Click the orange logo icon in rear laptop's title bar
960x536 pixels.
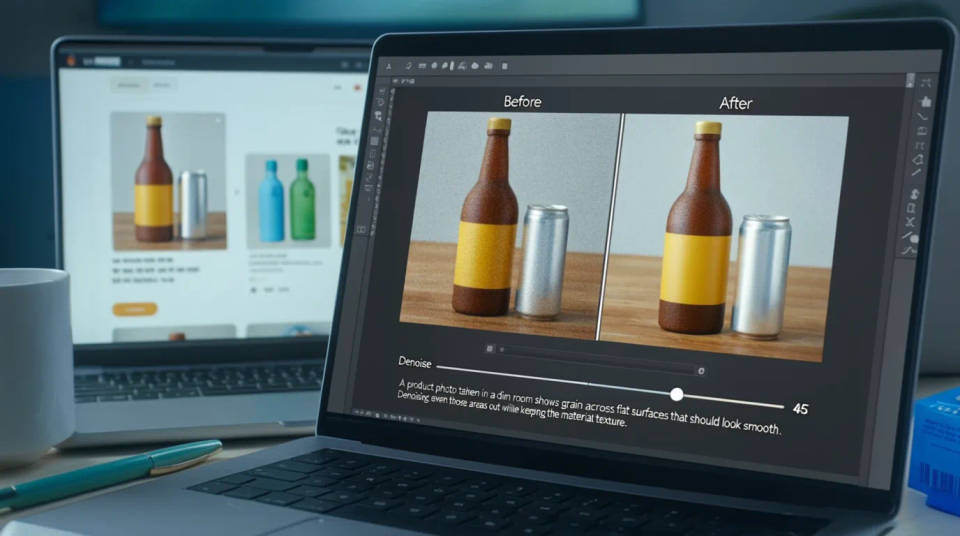point(71,61)
